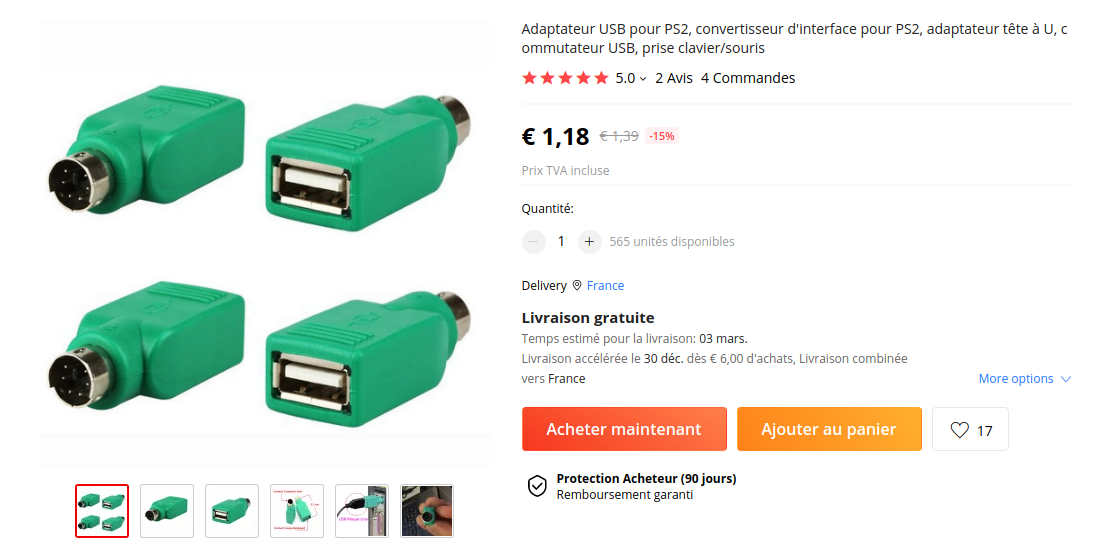Viewport: 1099px width, 557px height.
Task: Click the main product image
Action: (265, 244)
